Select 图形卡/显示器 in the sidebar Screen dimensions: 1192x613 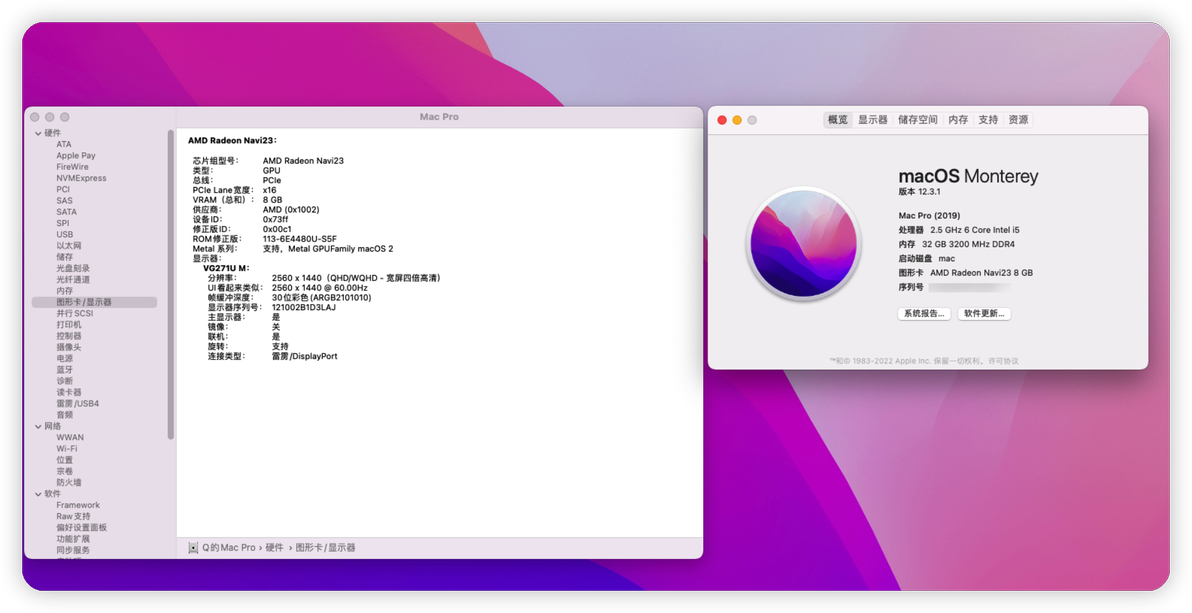[x=94, y=302]
